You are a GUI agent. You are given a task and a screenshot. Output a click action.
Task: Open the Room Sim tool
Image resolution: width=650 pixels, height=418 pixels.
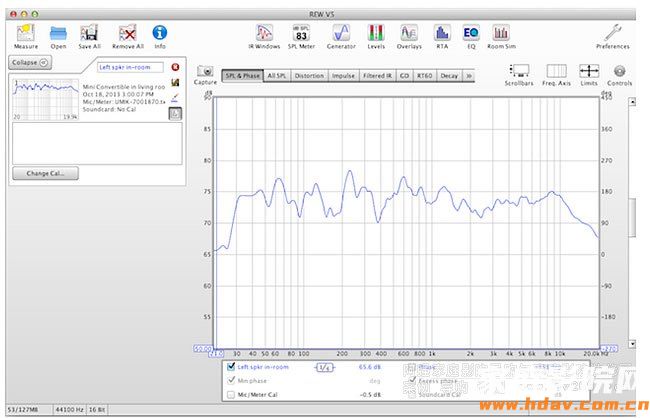pyautogui.click(x=501, y=36)
